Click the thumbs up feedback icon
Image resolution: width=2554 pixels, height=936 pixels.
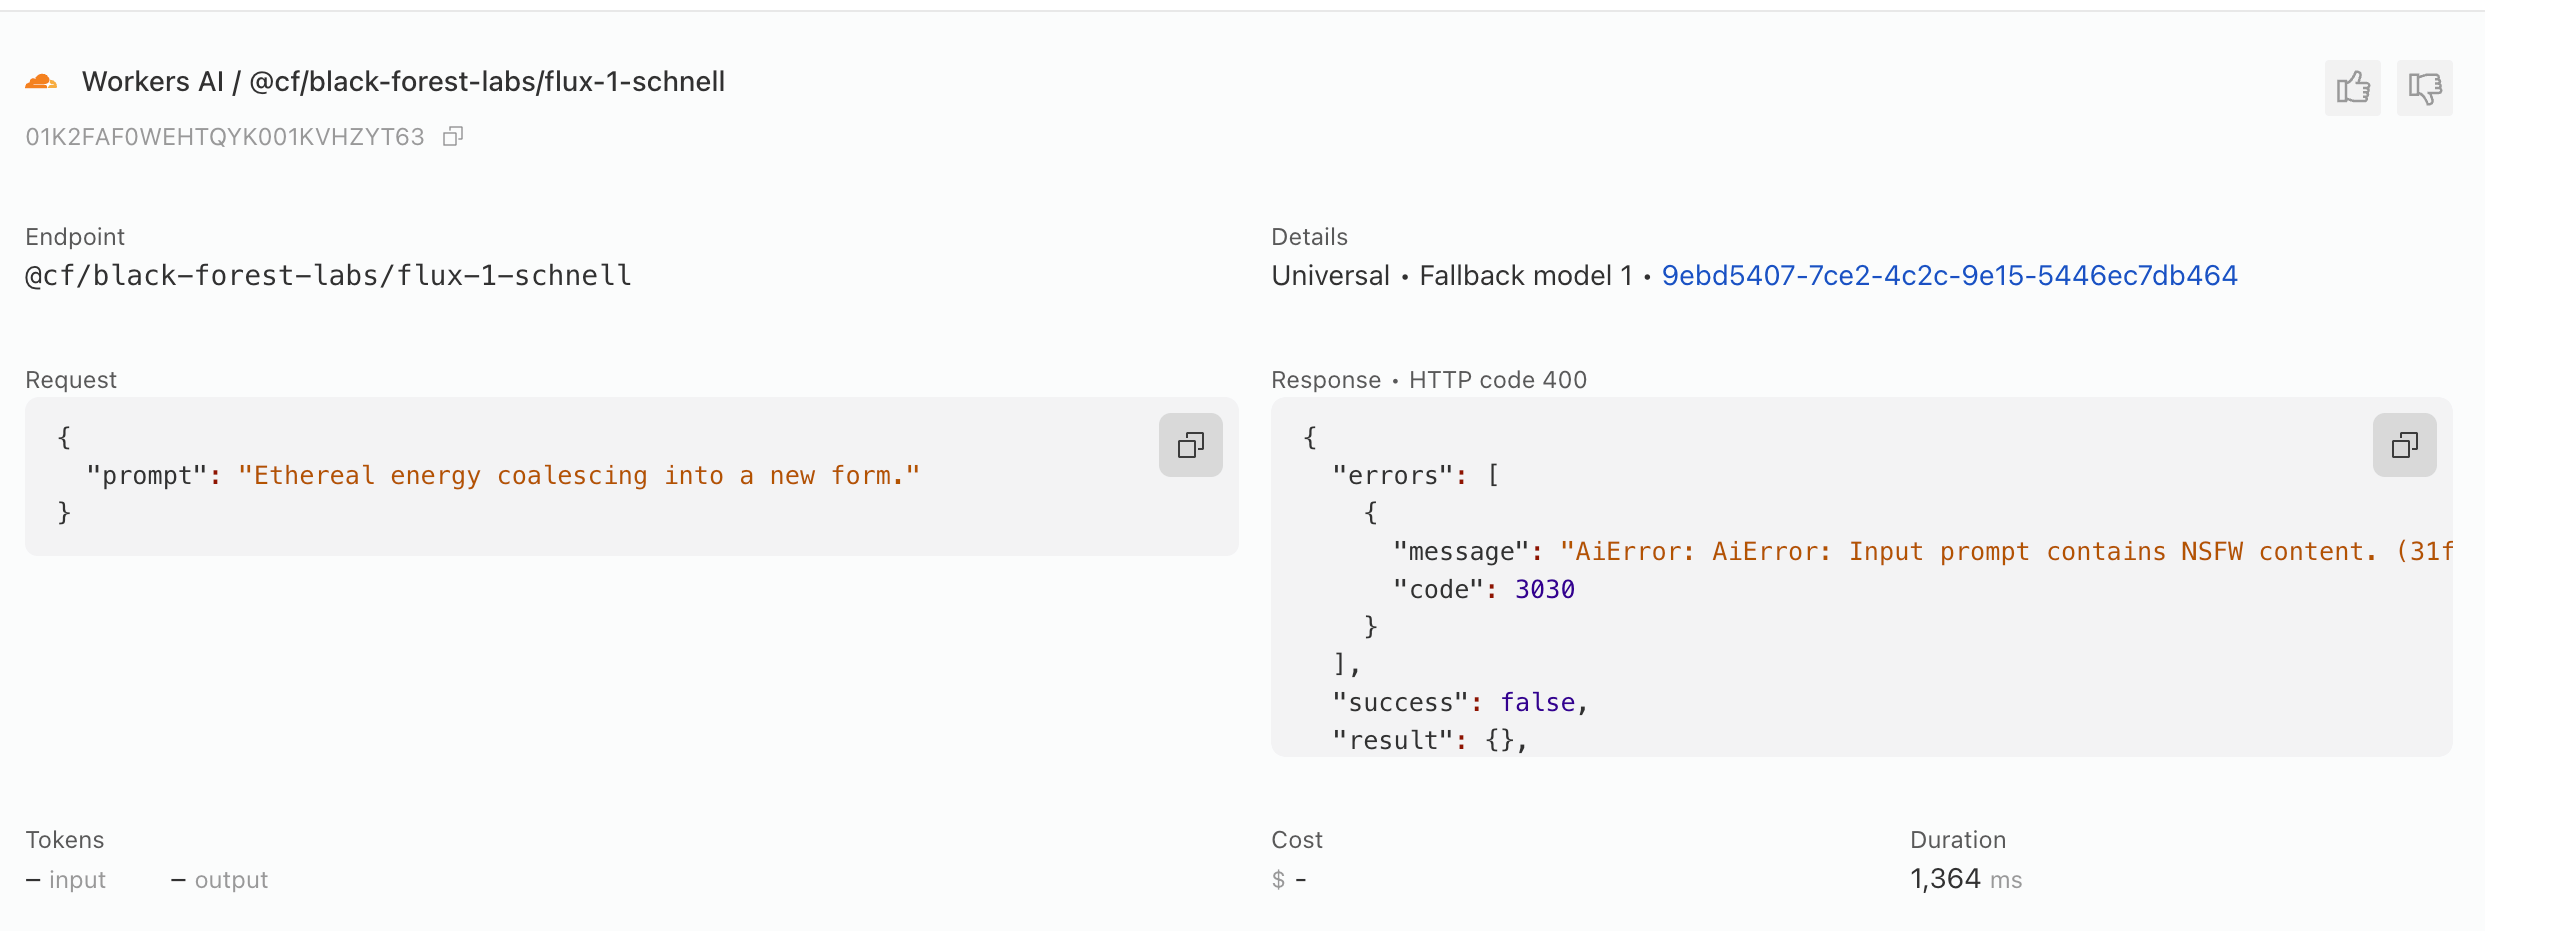coord(2352,88)
